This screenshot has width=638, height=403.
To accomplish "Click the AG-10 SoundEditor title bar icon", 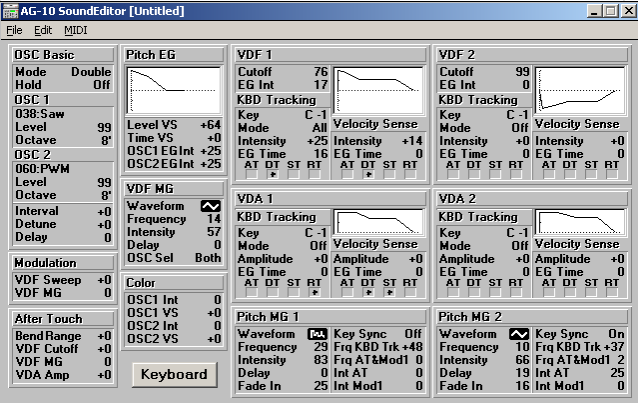I will point(10,11).
